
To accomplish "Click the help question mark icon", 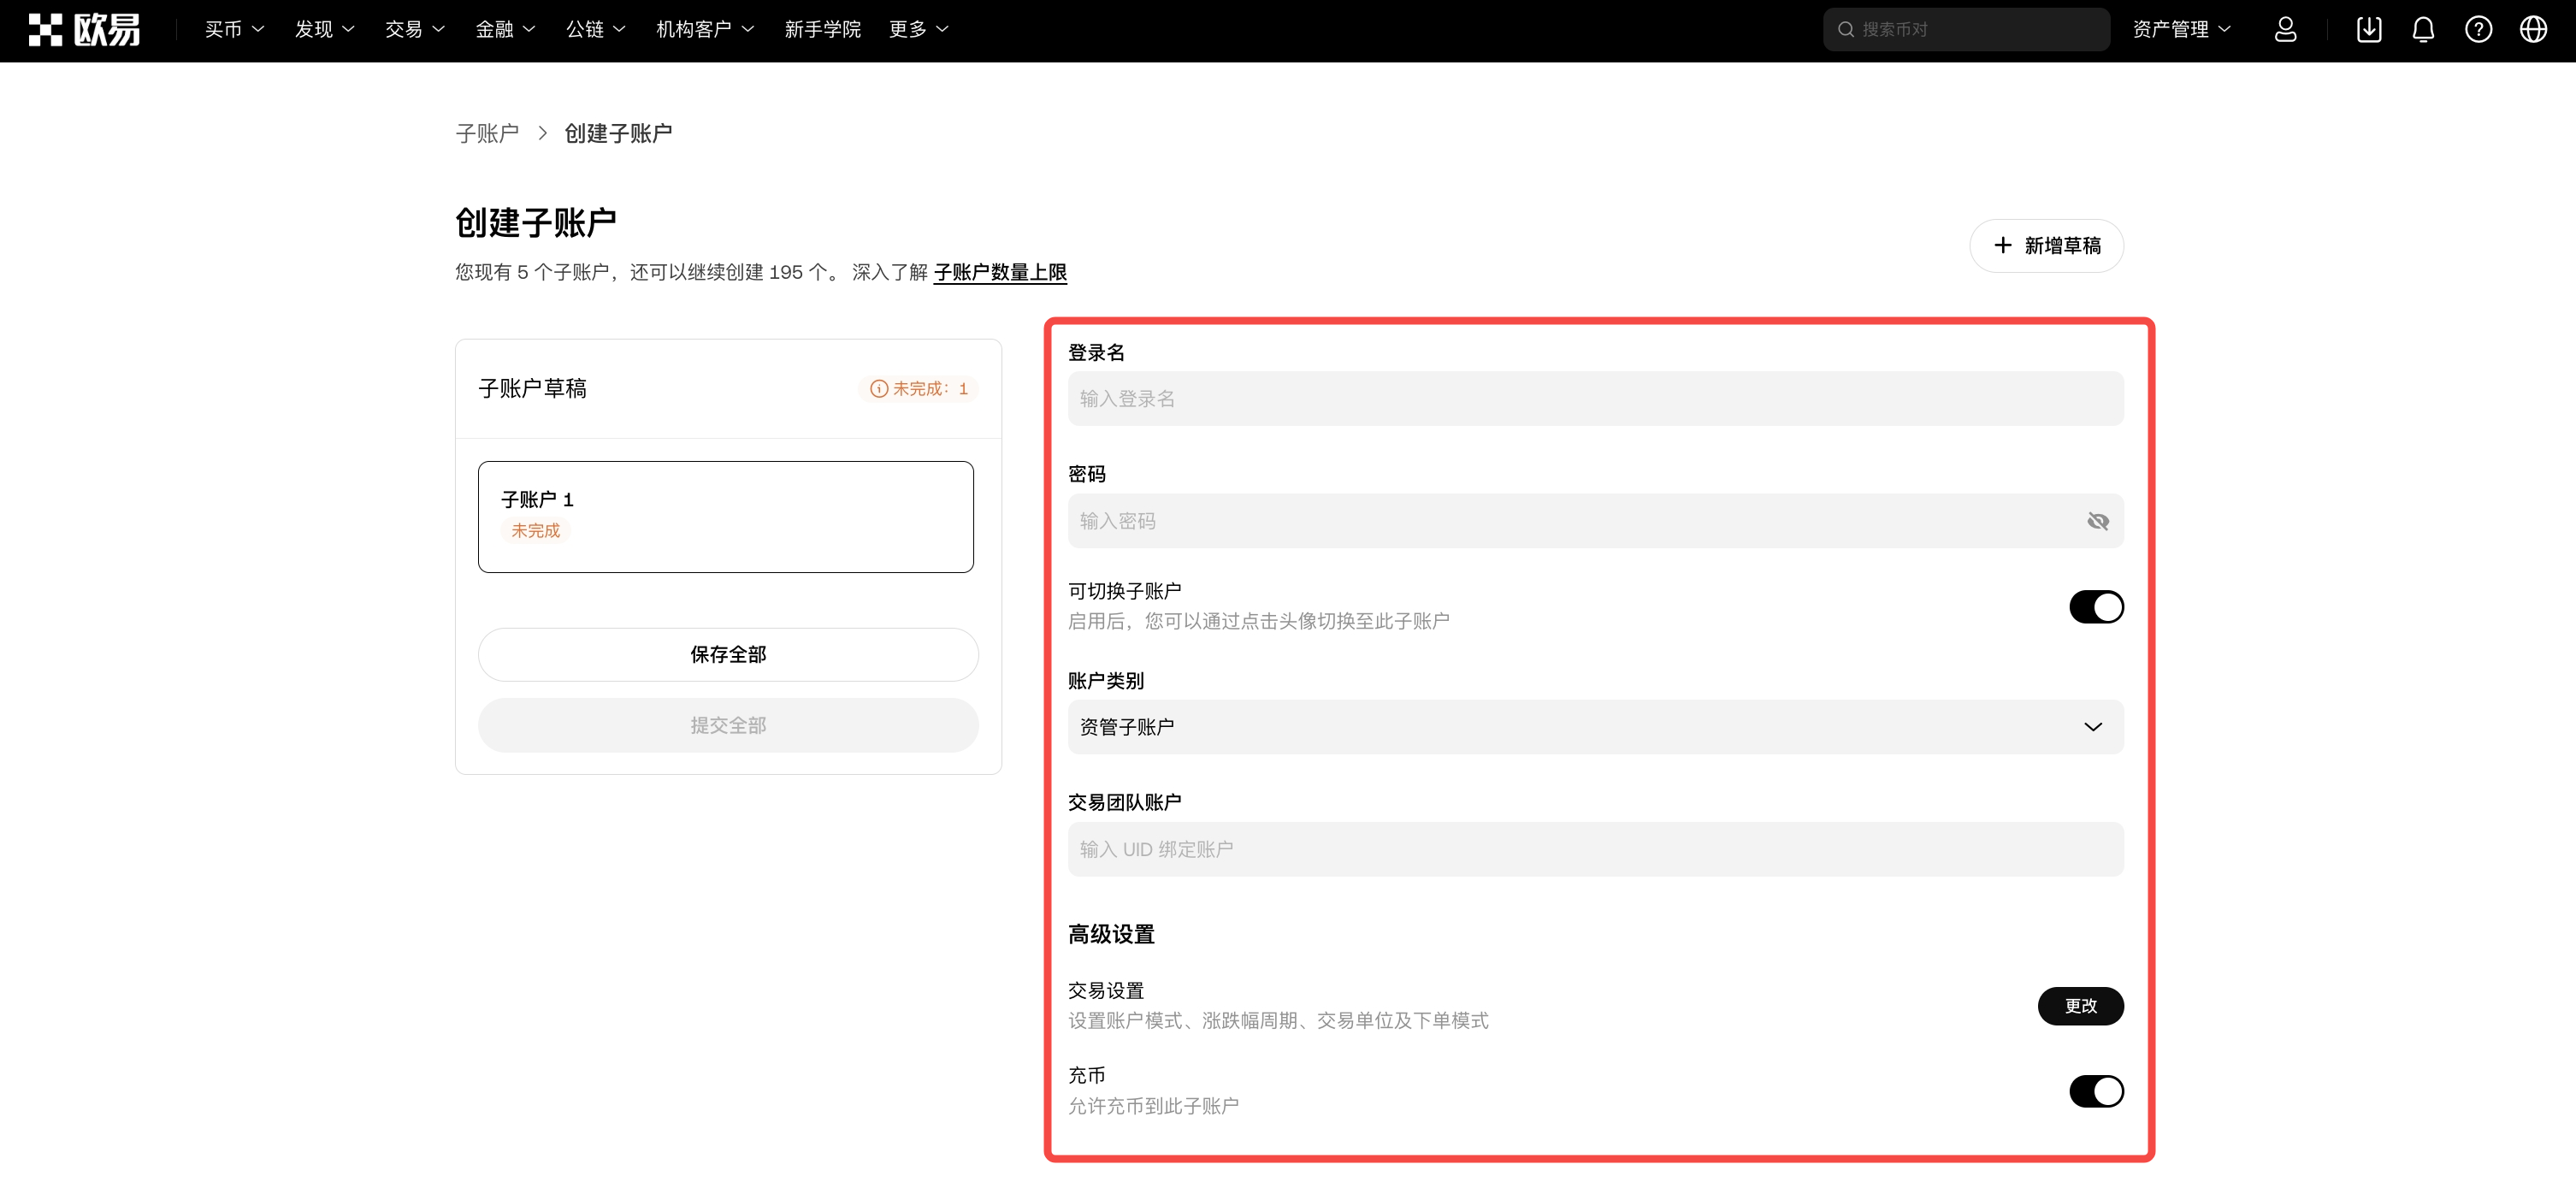I will click(2478, 30).
